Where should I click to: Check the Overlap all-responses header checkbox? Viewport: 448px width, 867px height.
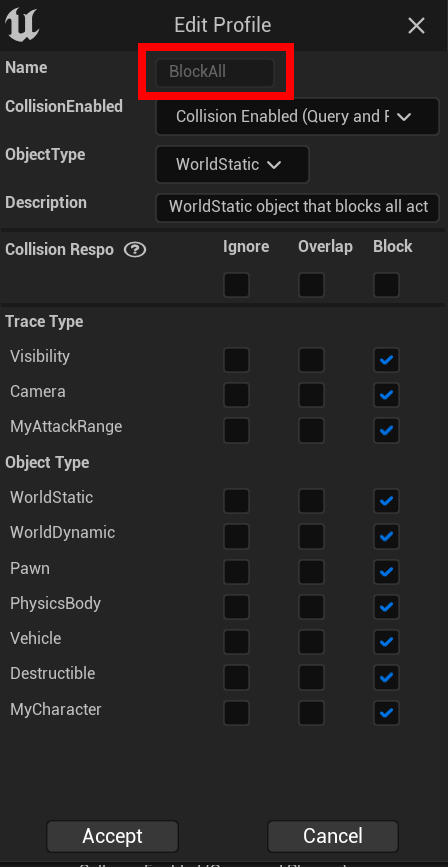[x=311, y=285]
